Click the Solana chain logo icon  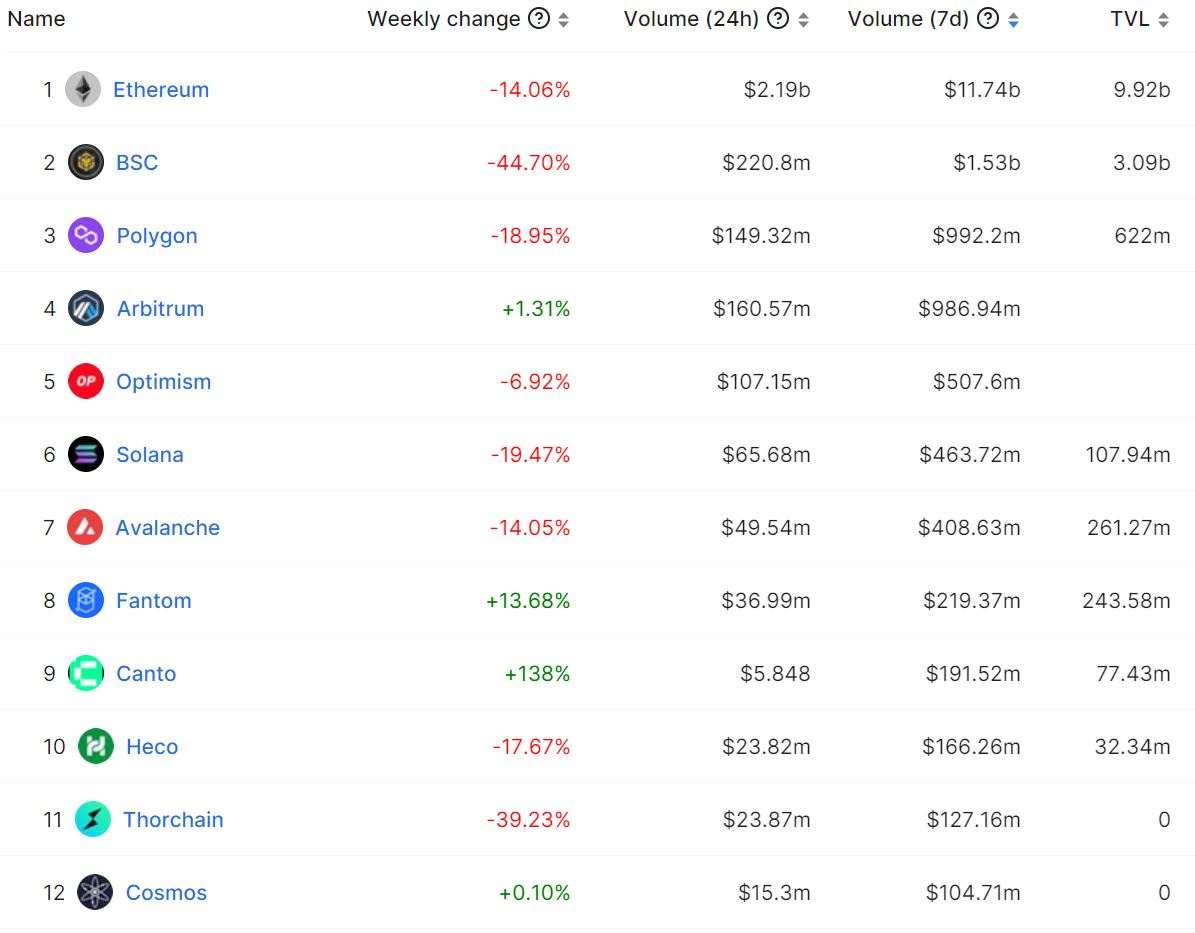pyautogui.click(x=86, y=455)
